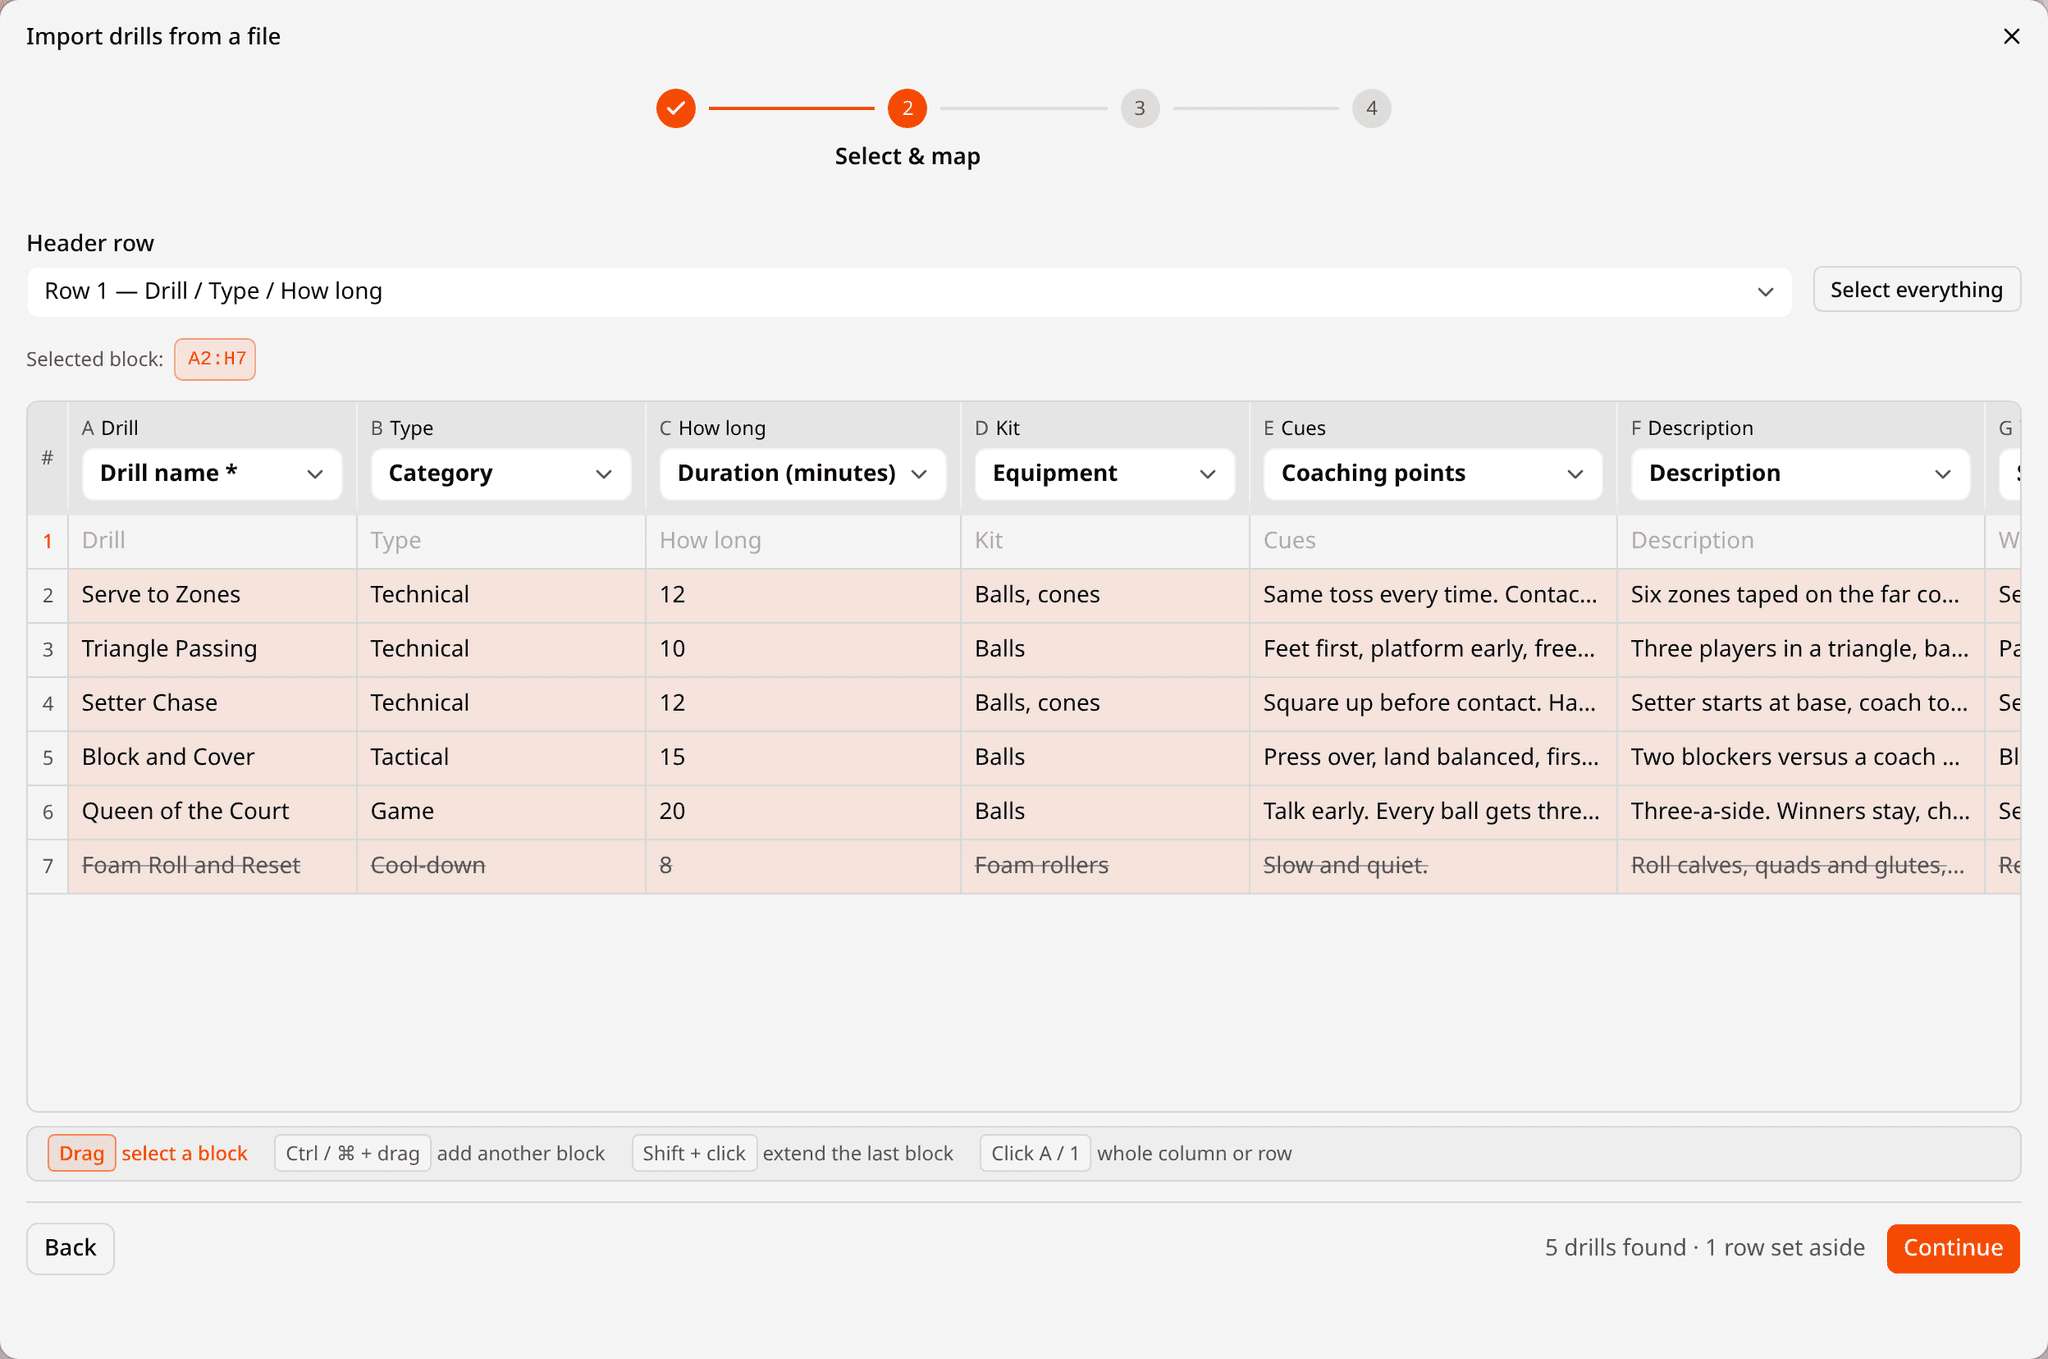This screenshot has height=1359, width=2048.
Task: Click the 'Block and Cover' cell
Action: coord(212,757)
